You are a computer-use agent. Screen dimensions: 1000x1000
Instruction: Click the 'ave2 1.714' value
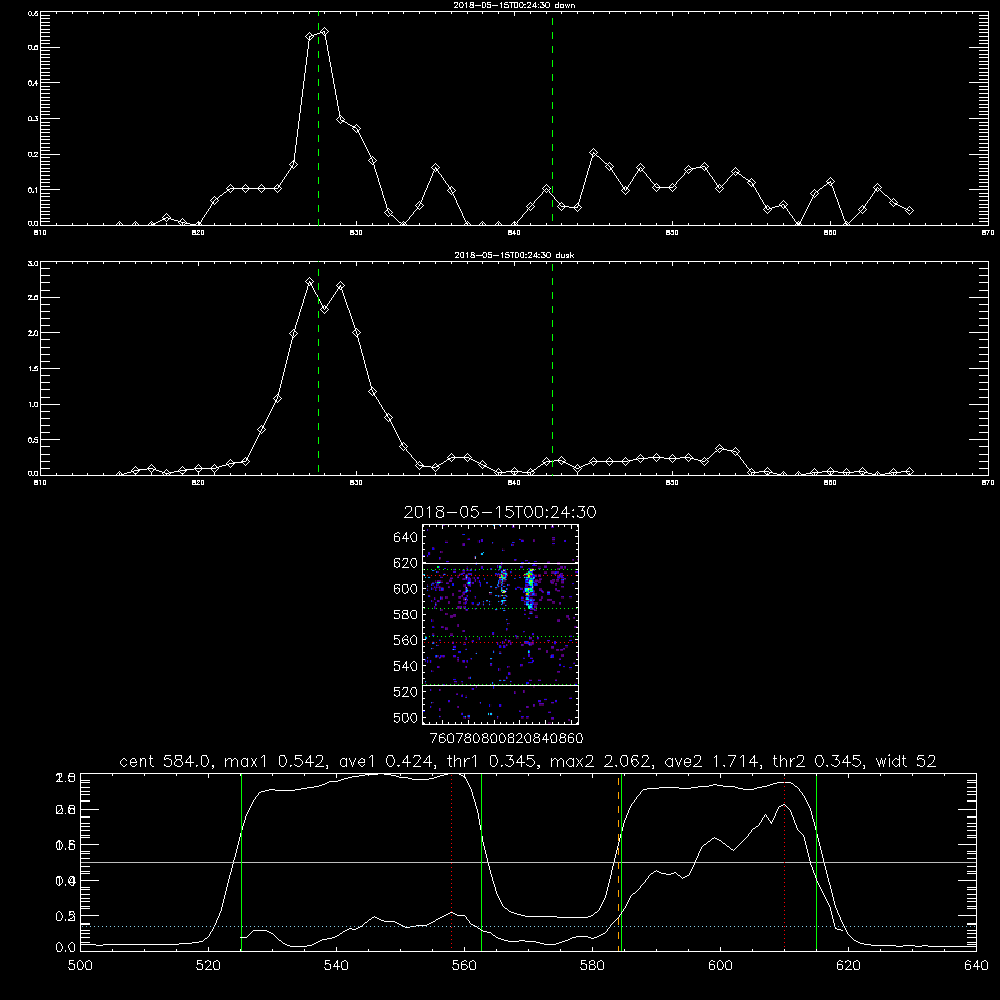[x=710, y=761]
